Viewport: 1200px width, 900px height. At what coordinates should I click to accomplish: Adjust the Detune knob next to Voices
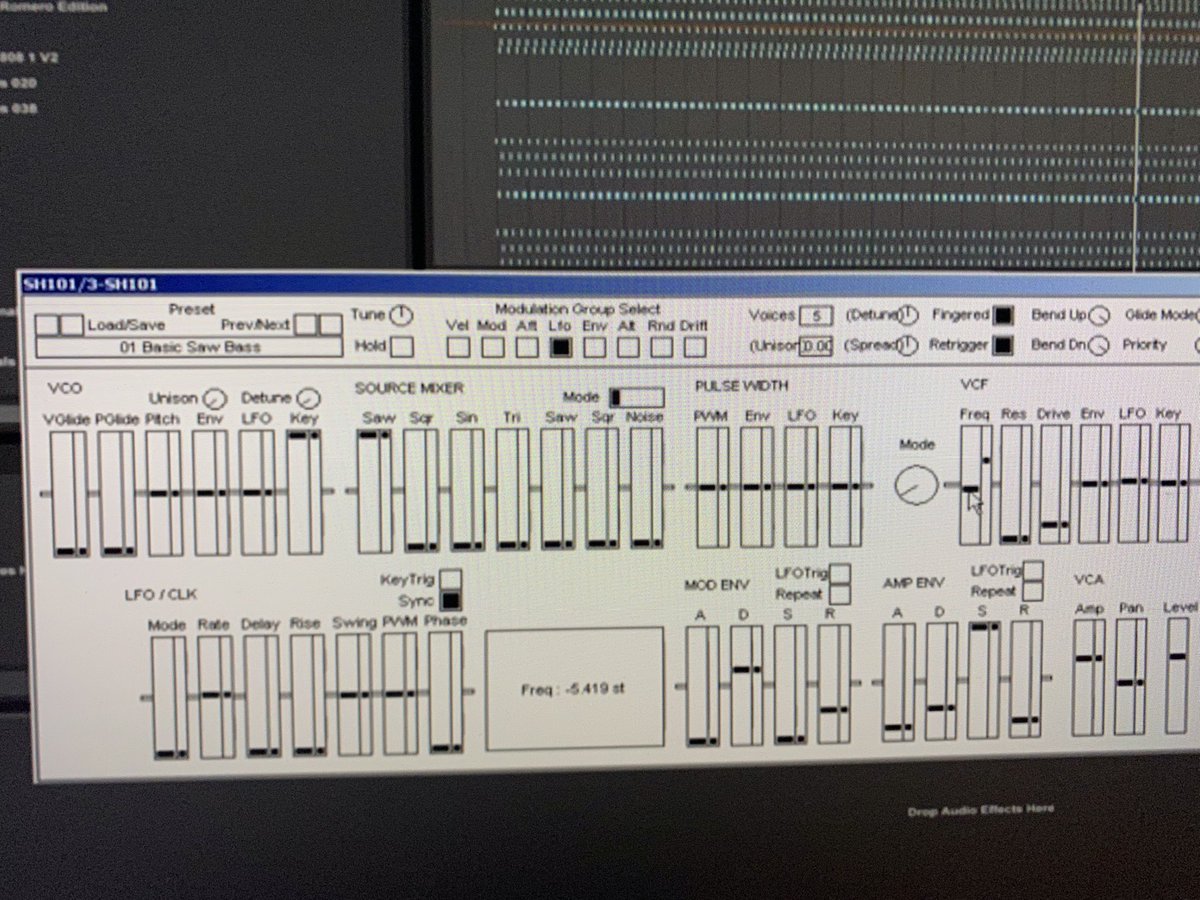(x=907, y=314)
